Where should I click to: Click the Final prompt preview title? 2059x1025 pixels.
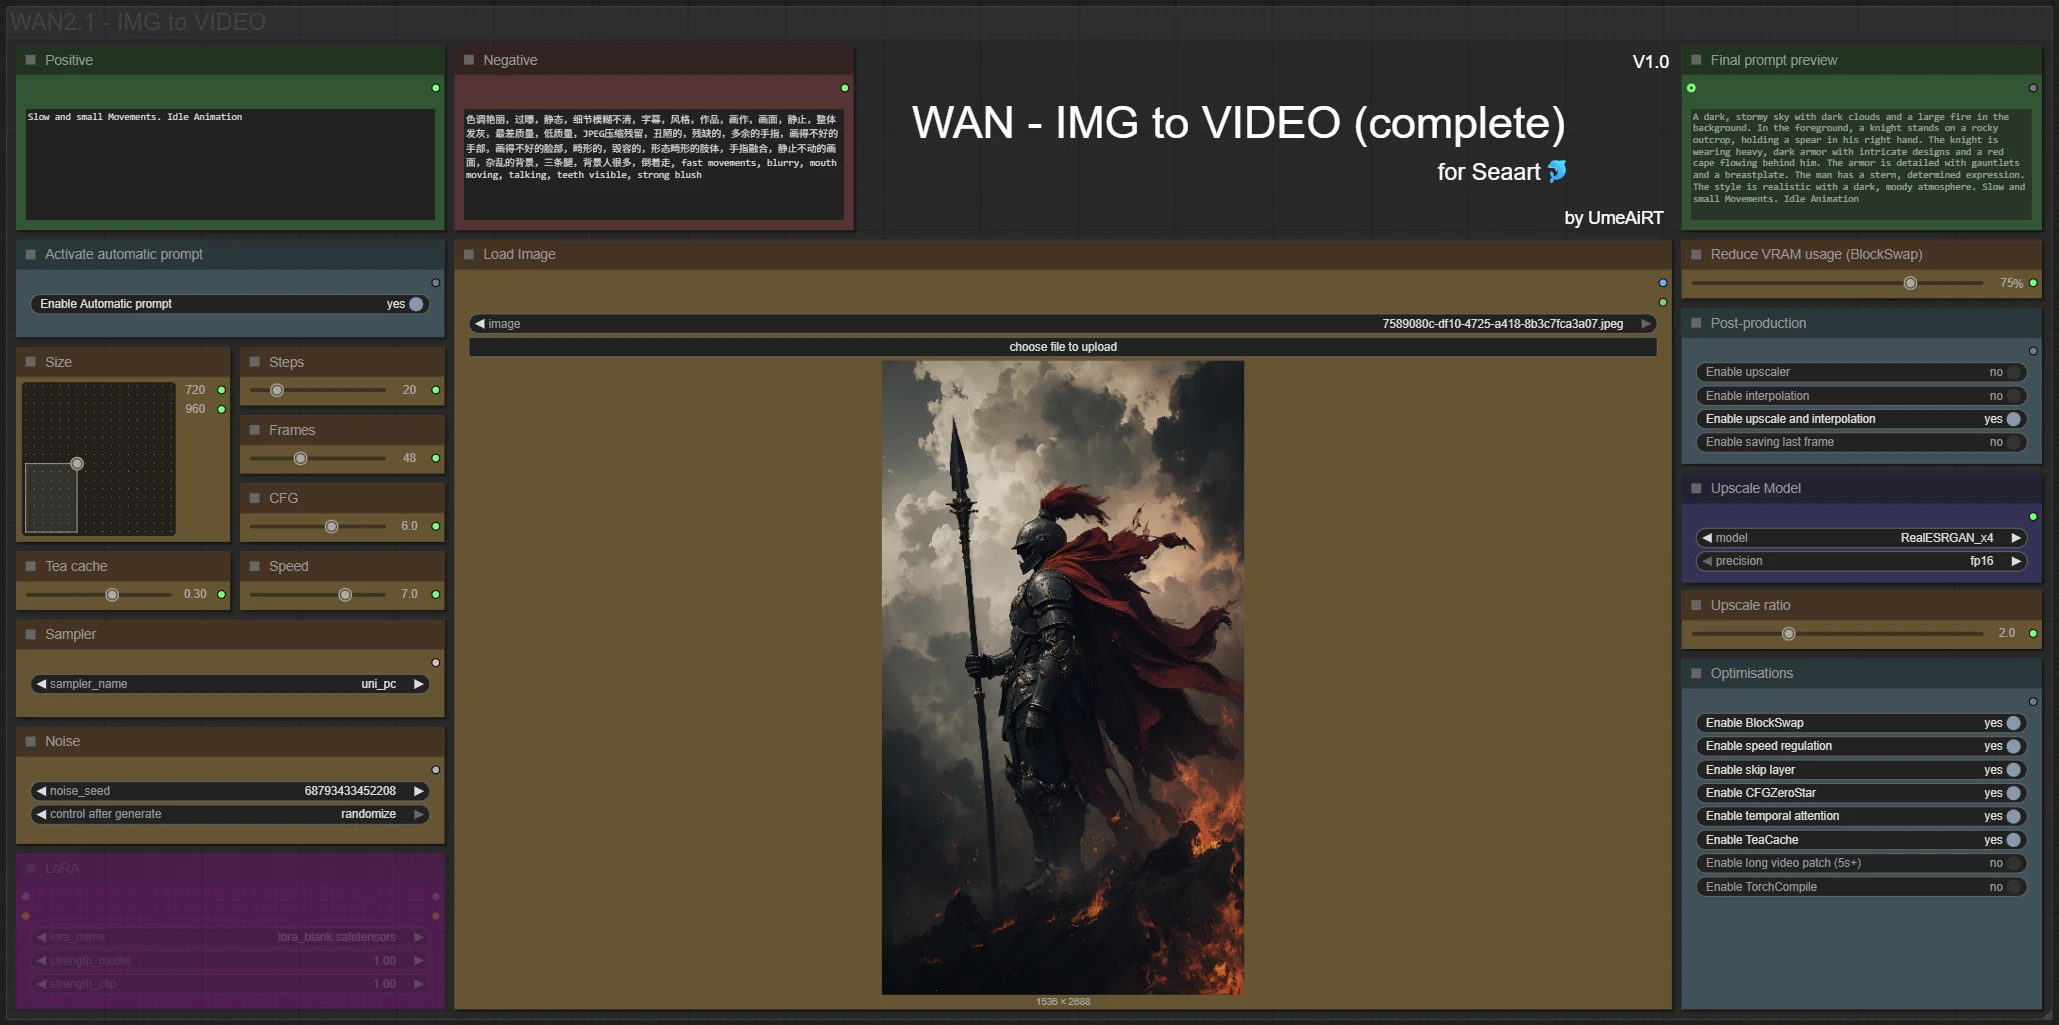[x=1773, y=60]
